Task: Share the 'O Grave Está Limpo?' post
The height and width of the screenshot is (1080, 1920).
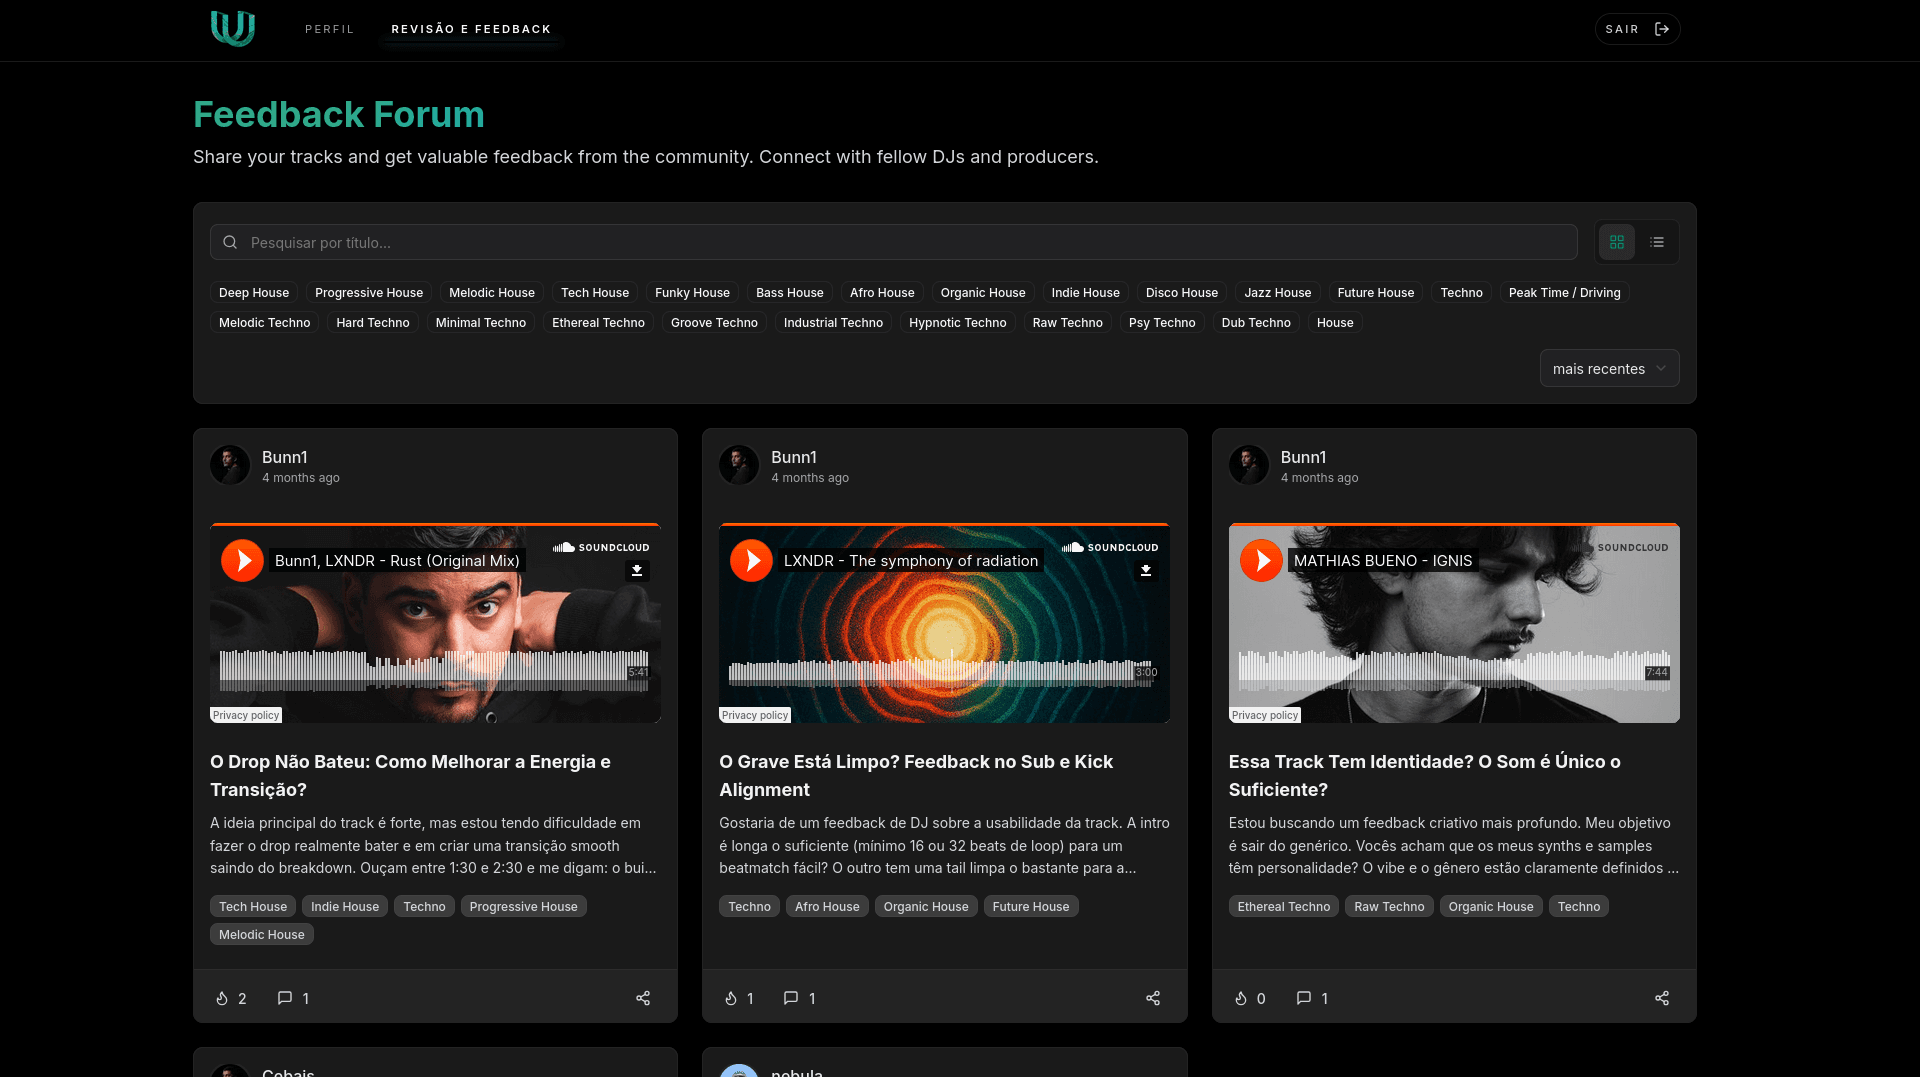Action: tap(1152, 998)
